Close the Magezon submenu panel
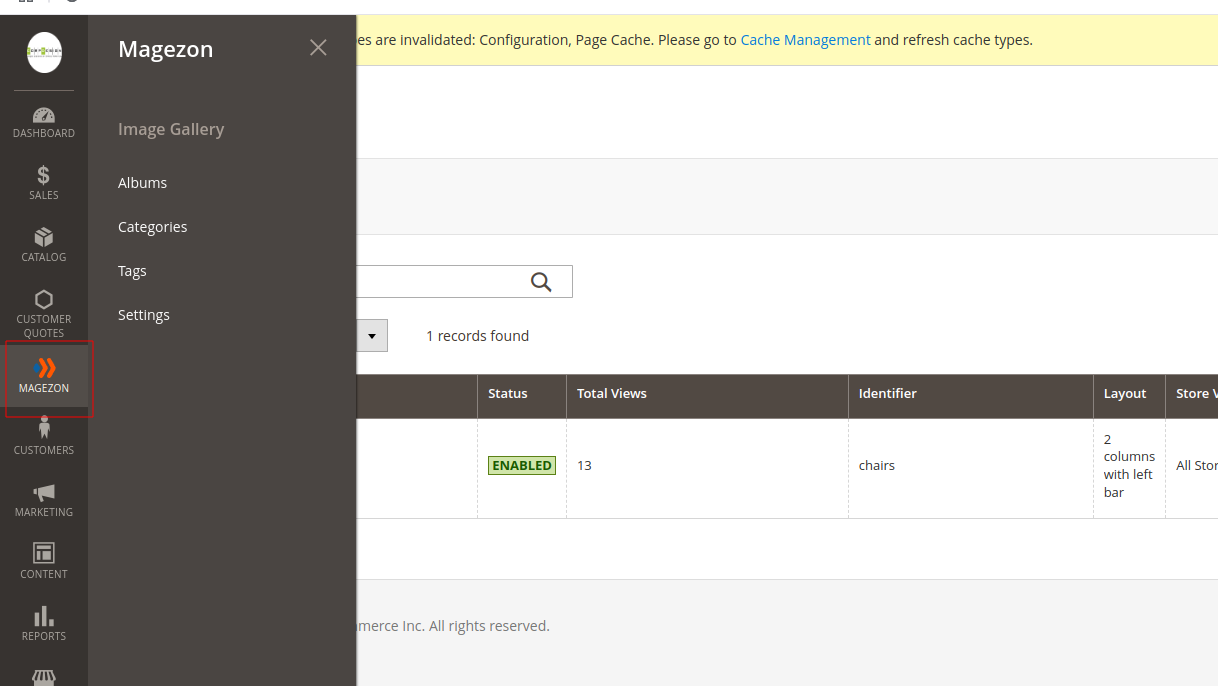 coord(318,48)
